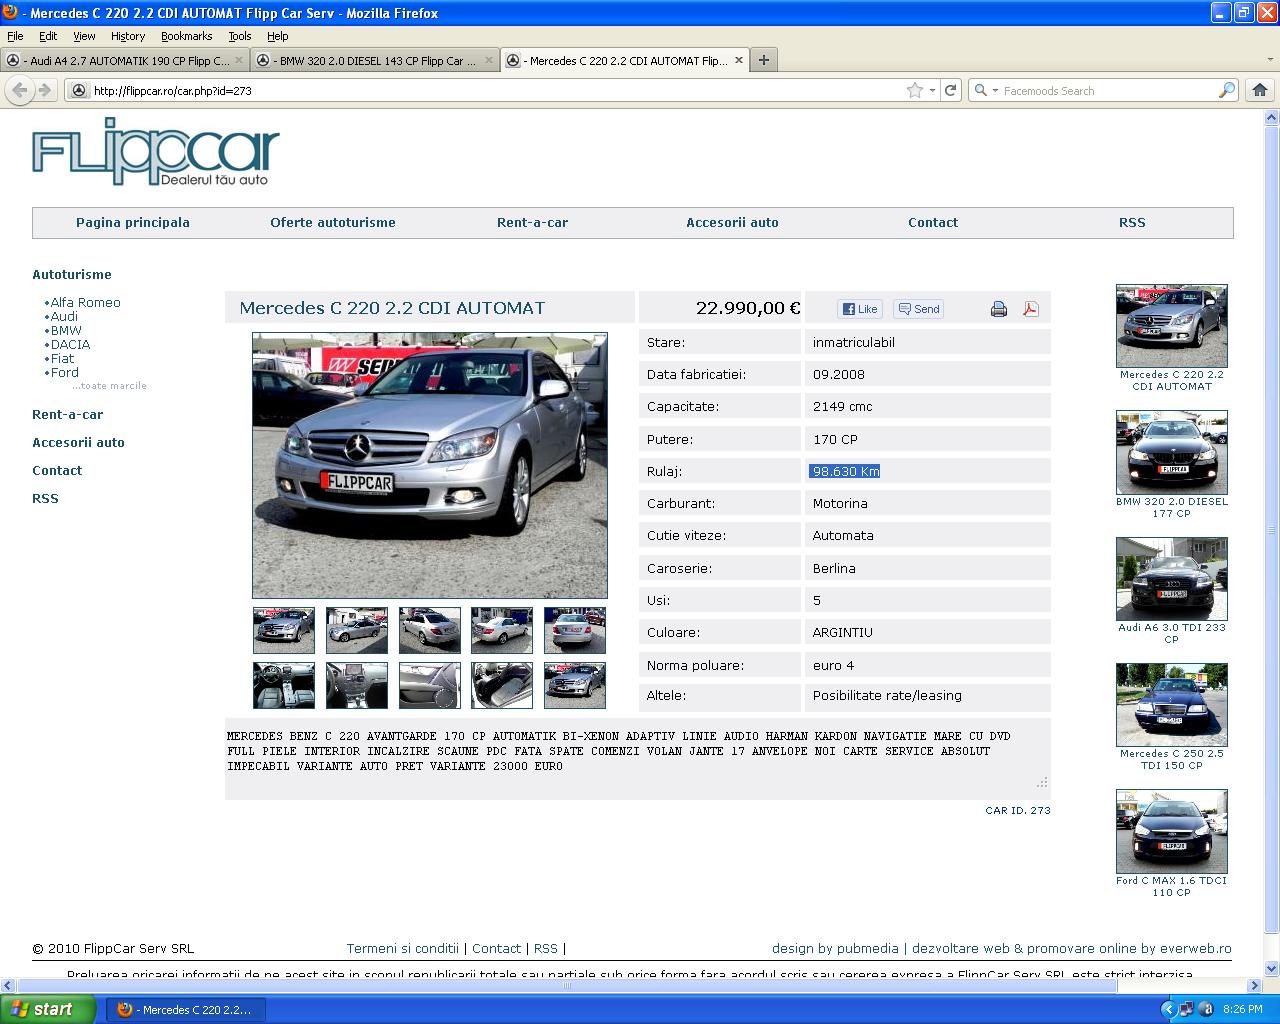Bookmark this page with the star icon

click(x=914, y=90)
